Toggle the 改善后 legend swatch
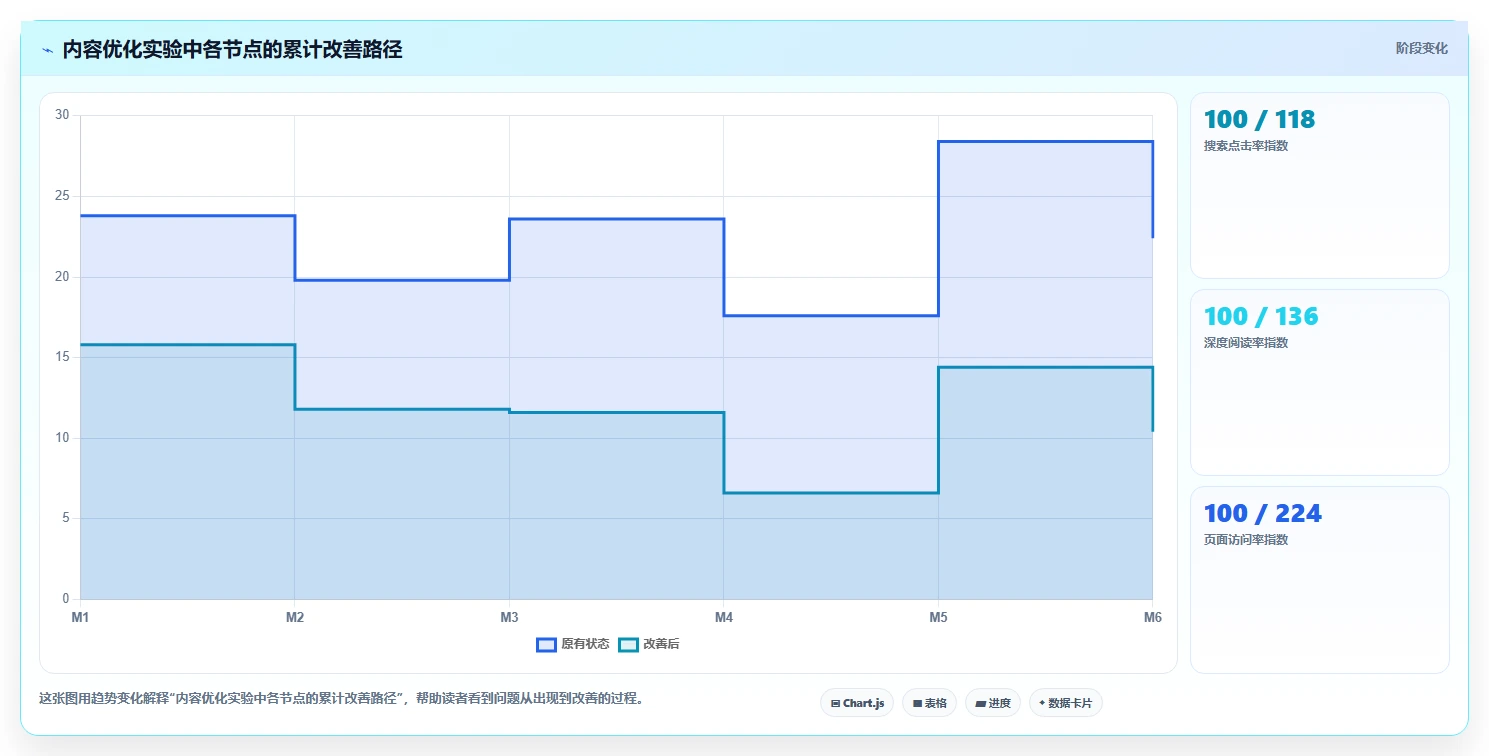This screenshot has height=756, width=1489. pos(628,645)
